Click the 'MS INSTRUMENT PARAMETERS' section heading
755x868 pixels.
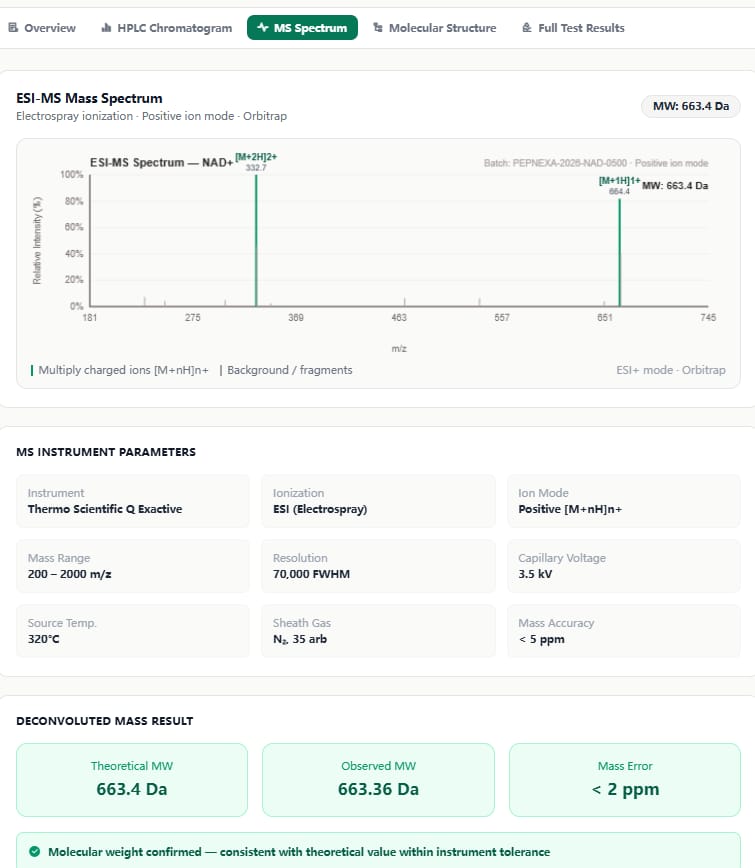(x=106, y=452)
